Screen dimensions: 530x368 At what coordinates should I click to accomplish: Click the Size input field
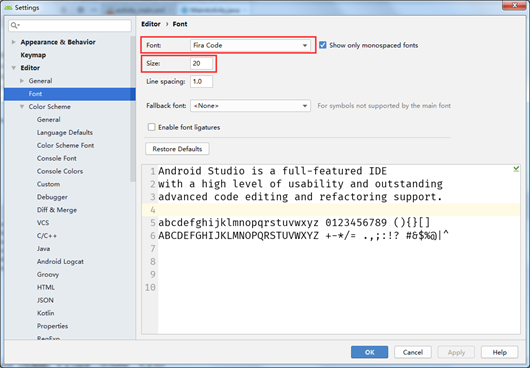(x=201, y=63)
